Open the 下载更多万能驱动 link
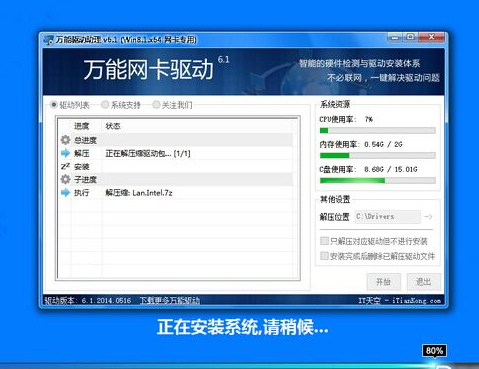 click(169, 300)
